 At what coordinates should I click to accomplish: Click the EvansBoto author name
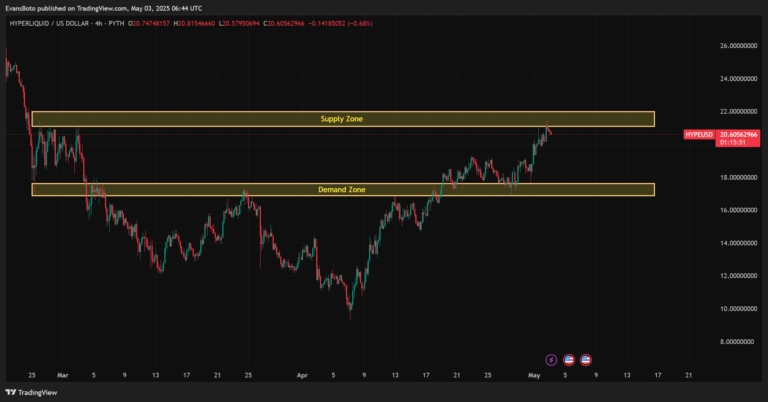click(x=21, y=6)
